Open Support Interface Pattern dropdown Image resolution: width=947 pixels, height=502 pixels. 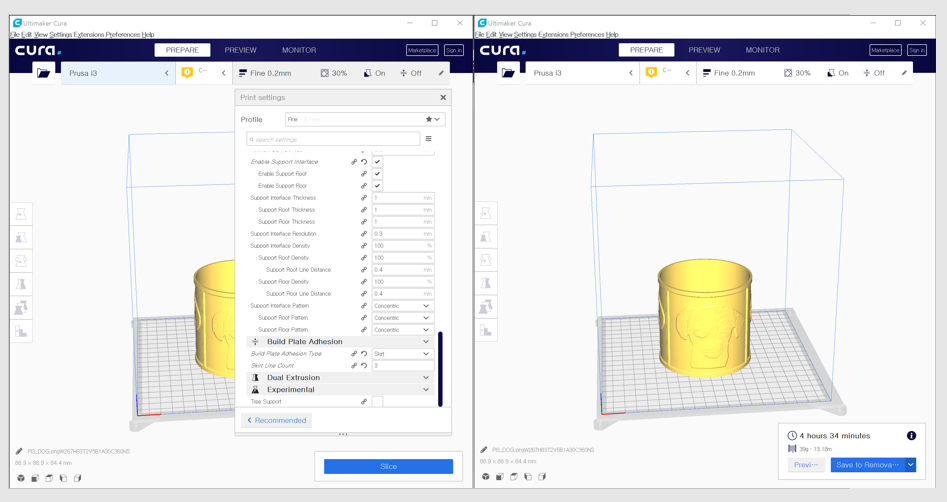pyautogui.click(x=403, y=306)
